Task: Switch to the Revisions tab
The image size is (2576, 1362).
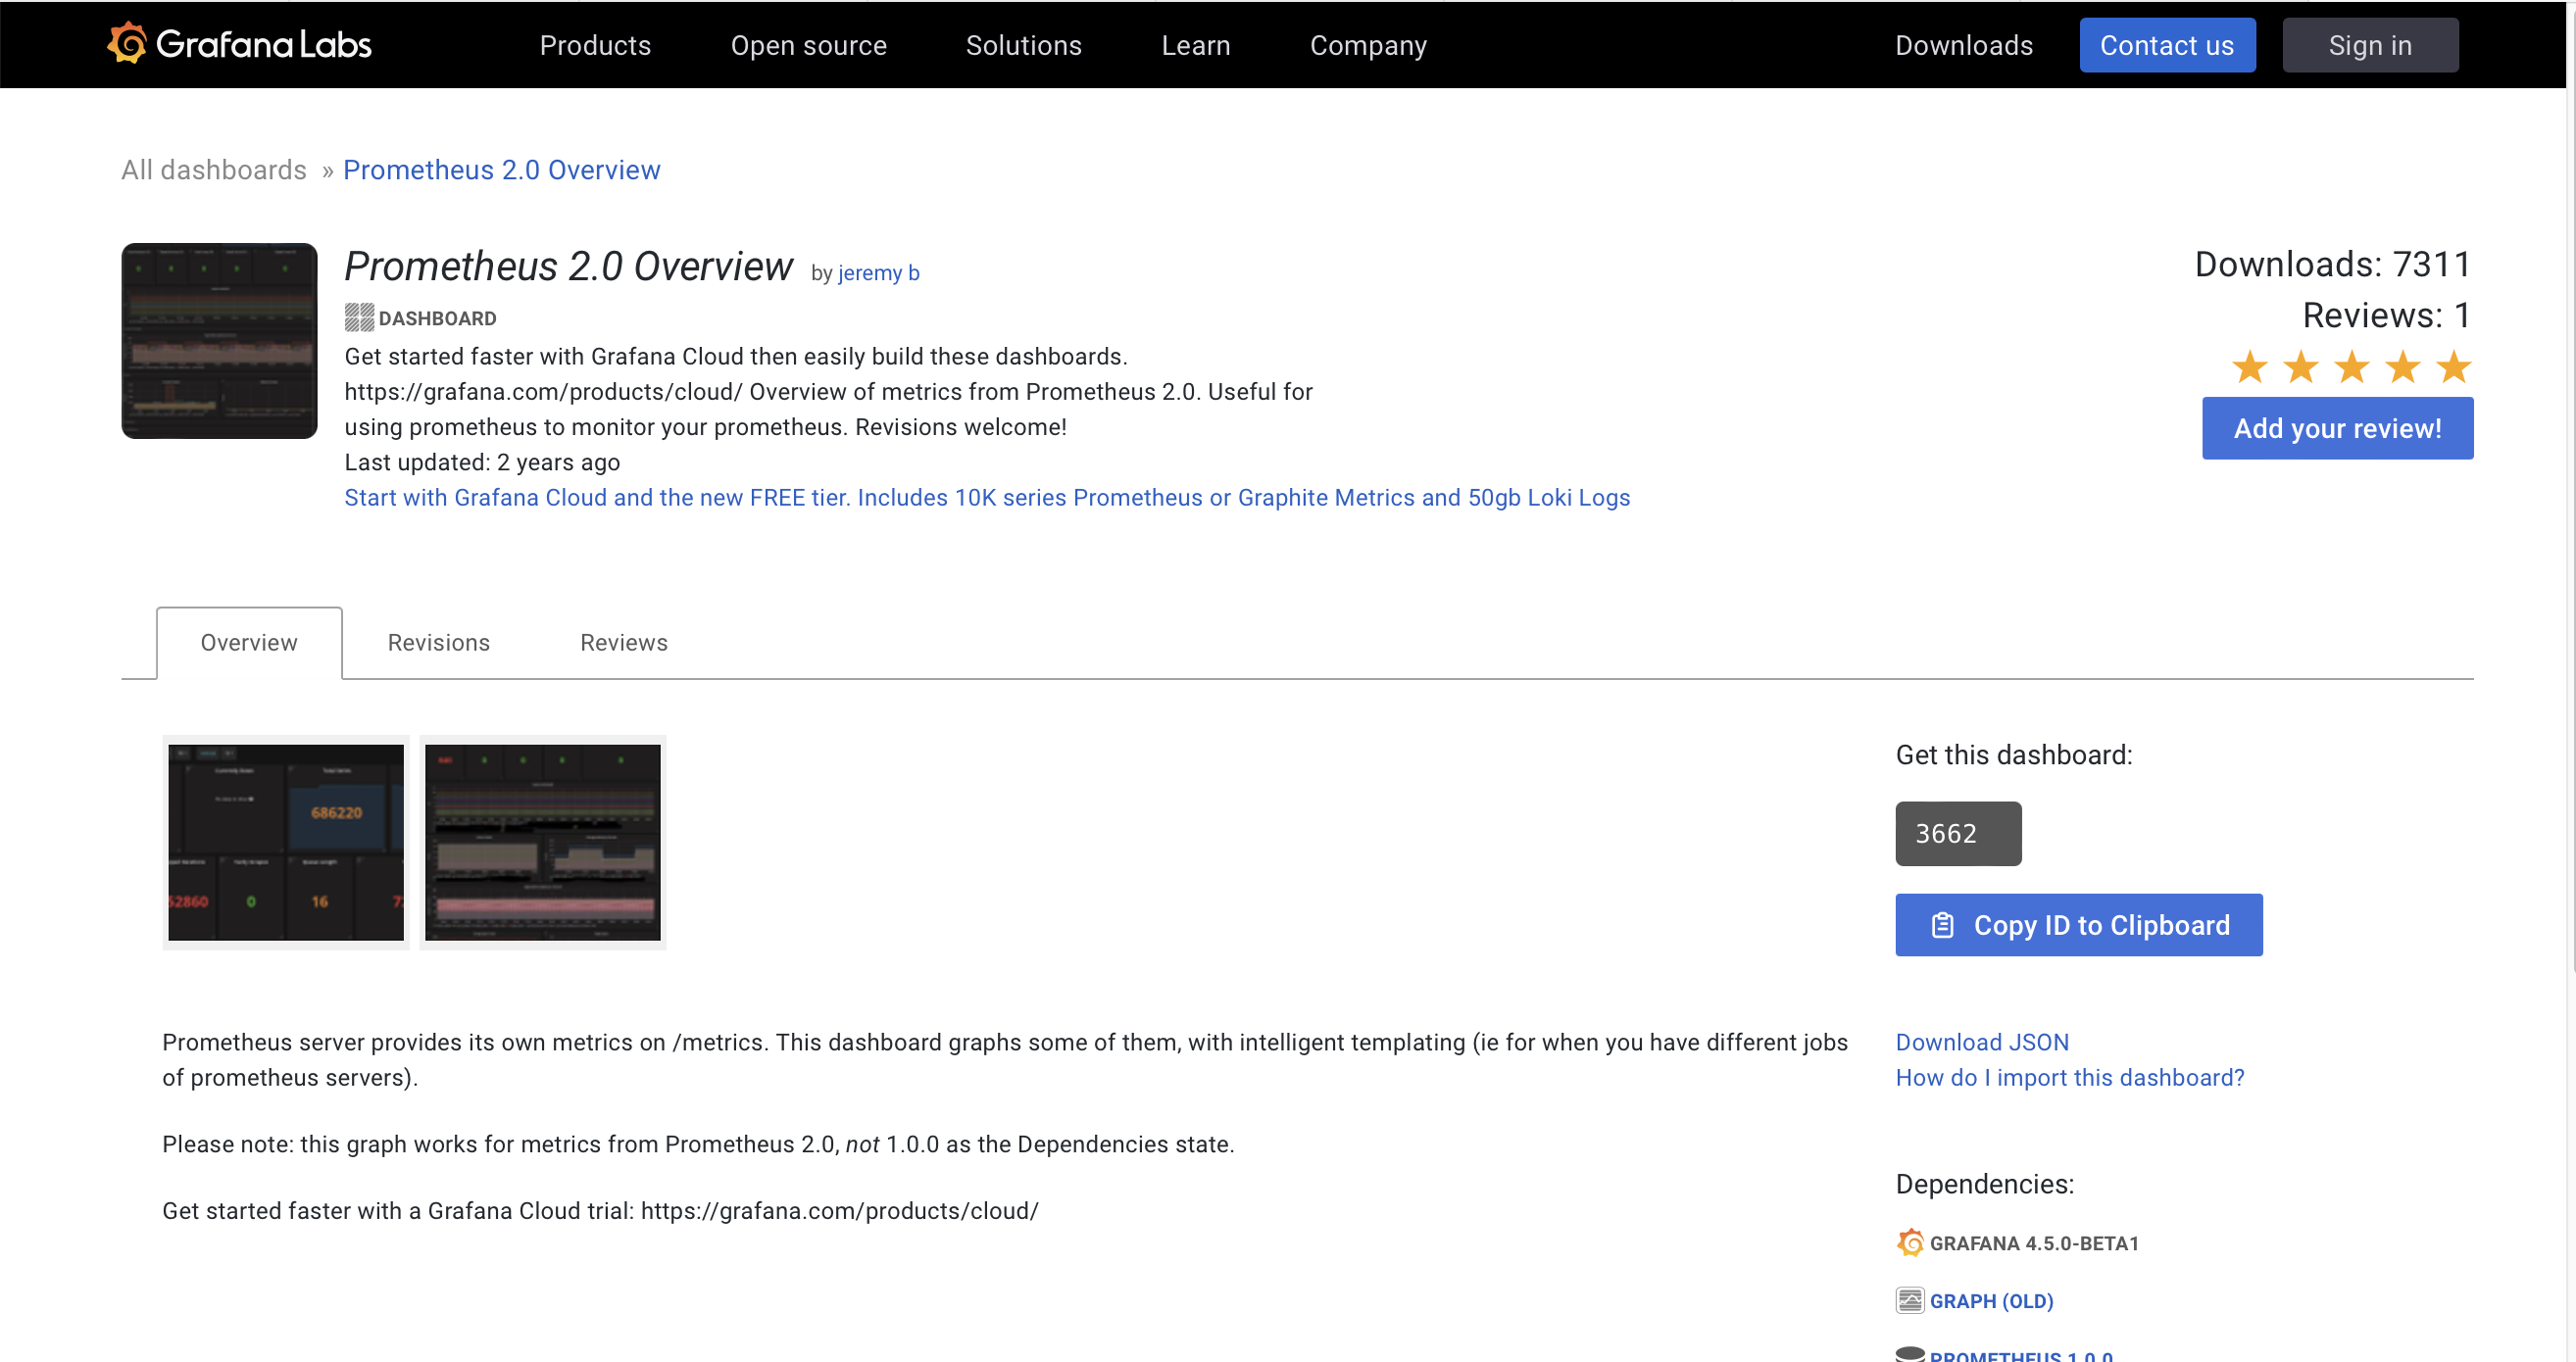Action: click(x=438, y=642)
